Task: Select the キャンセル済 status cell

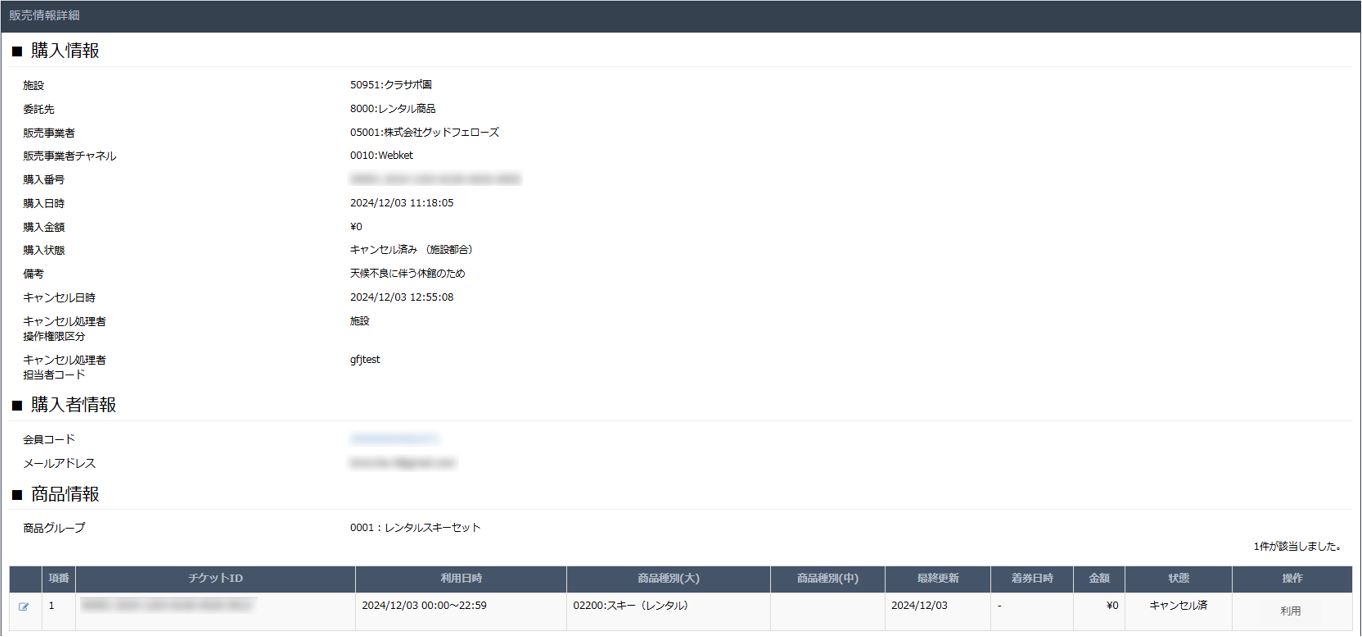Action: click(1178, 606)
